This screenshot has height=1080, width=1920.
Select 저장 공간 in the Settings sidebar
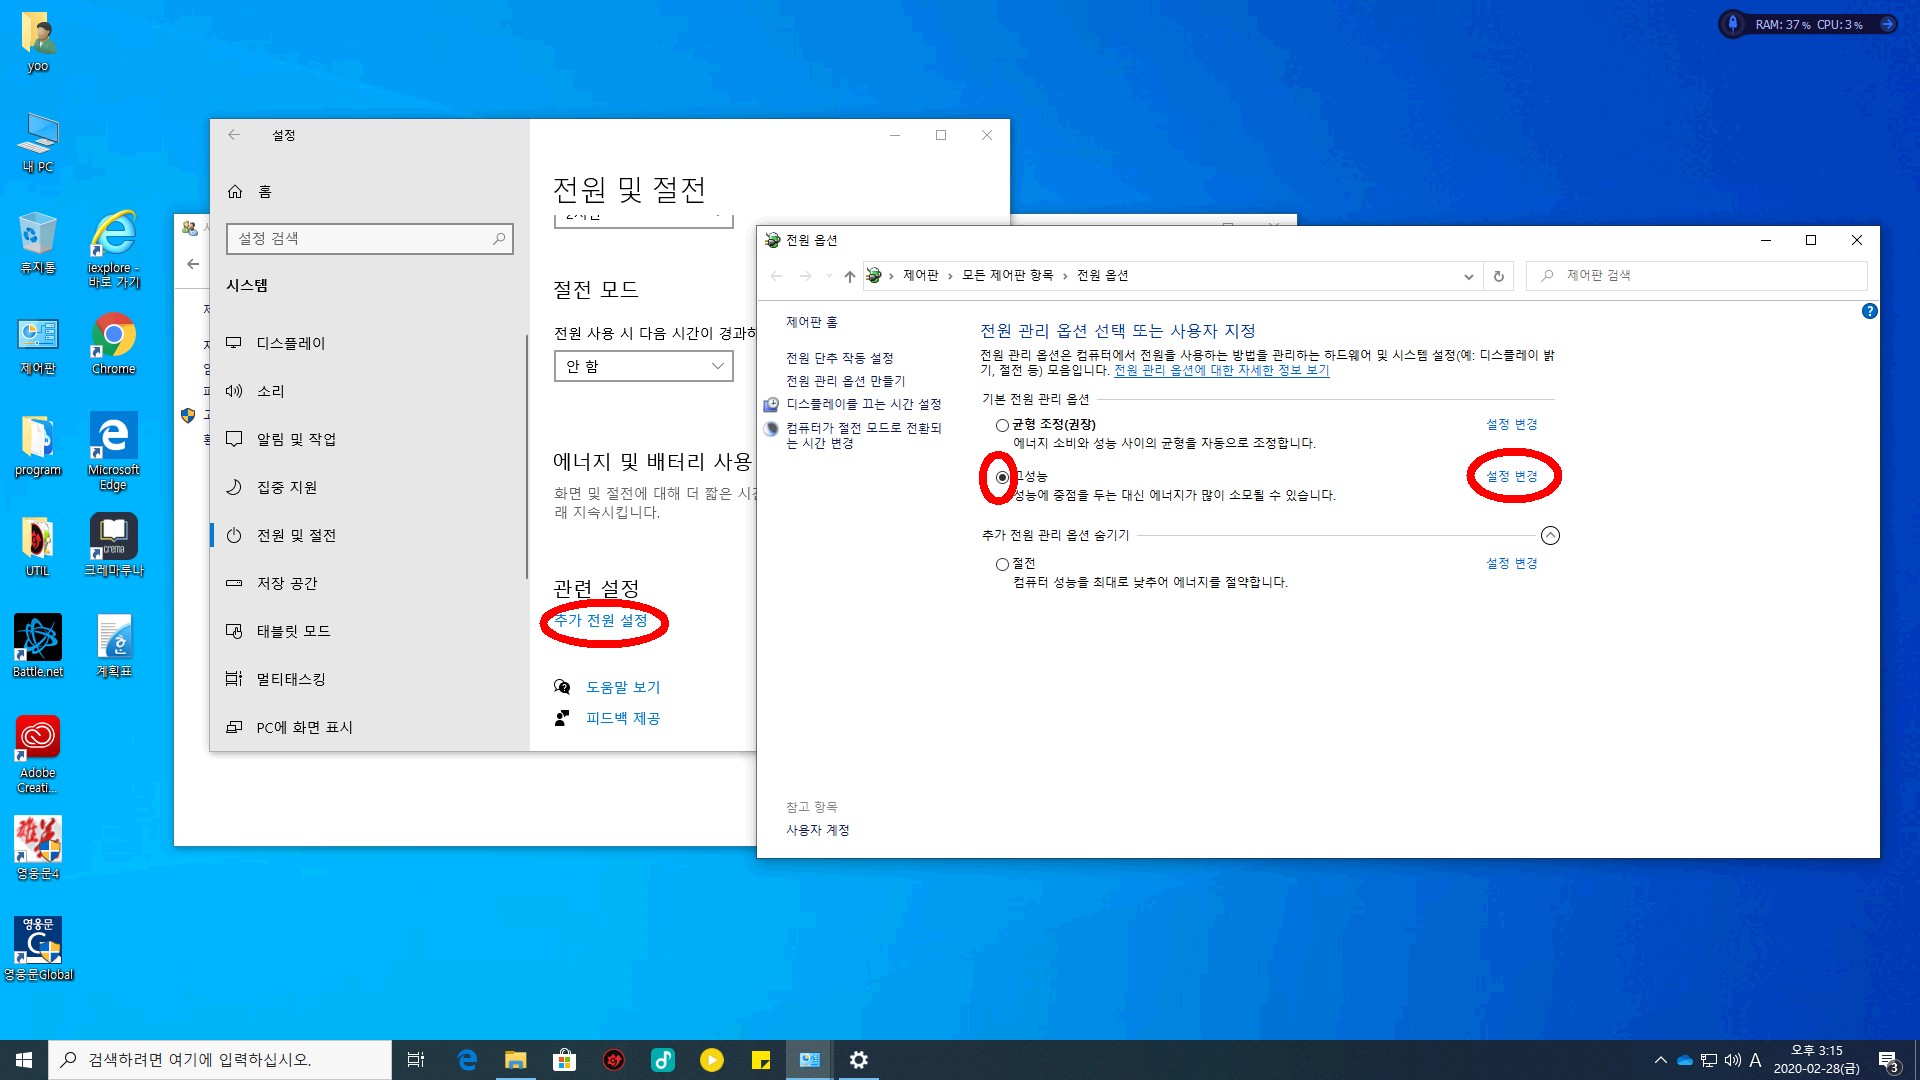(x=287, y=583)
